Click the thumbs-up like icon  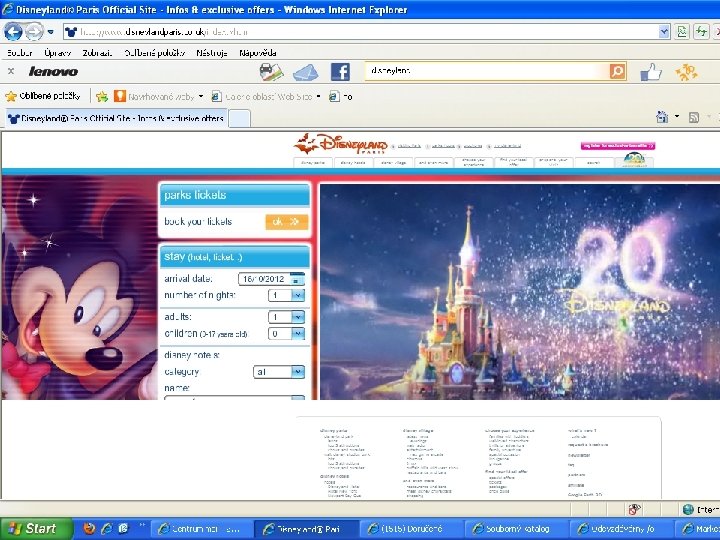pos(651,72)
